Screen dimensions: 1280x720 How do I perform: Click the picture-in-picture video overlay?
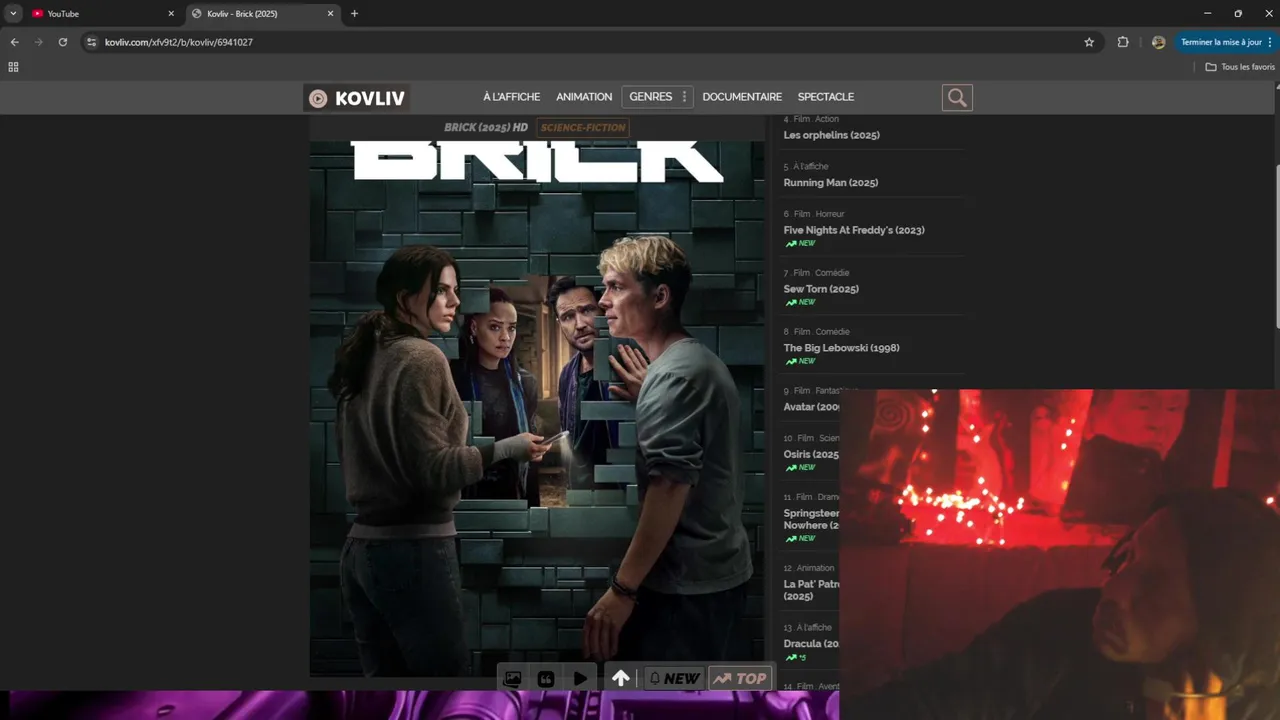[x=1060, y=555]
